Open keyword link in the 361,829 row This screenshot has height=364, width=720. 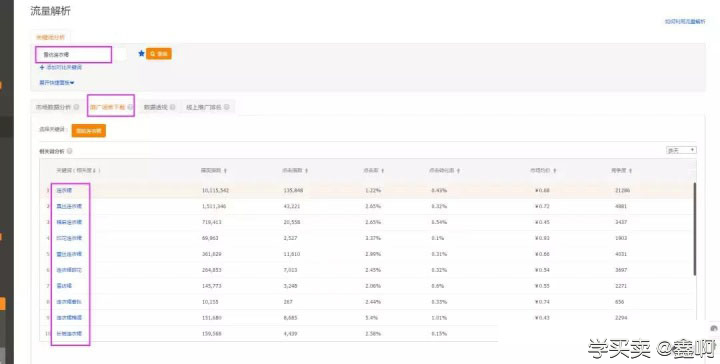pyautogui.click(x=69, y=254)
